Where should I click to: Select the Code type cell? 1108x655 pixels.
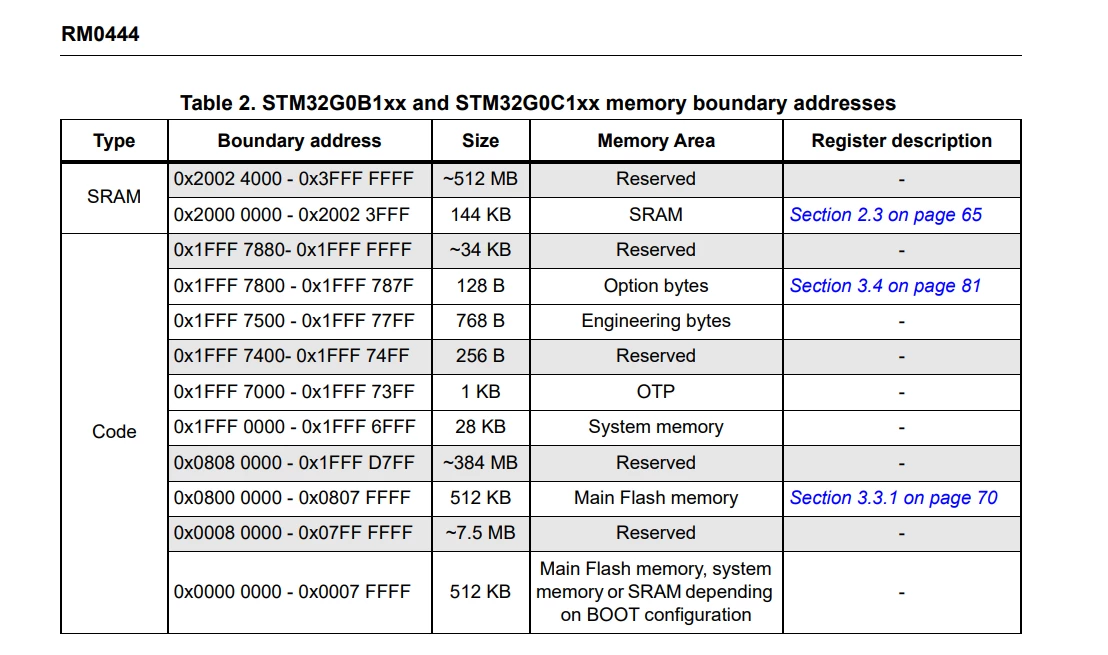(114, 432)
